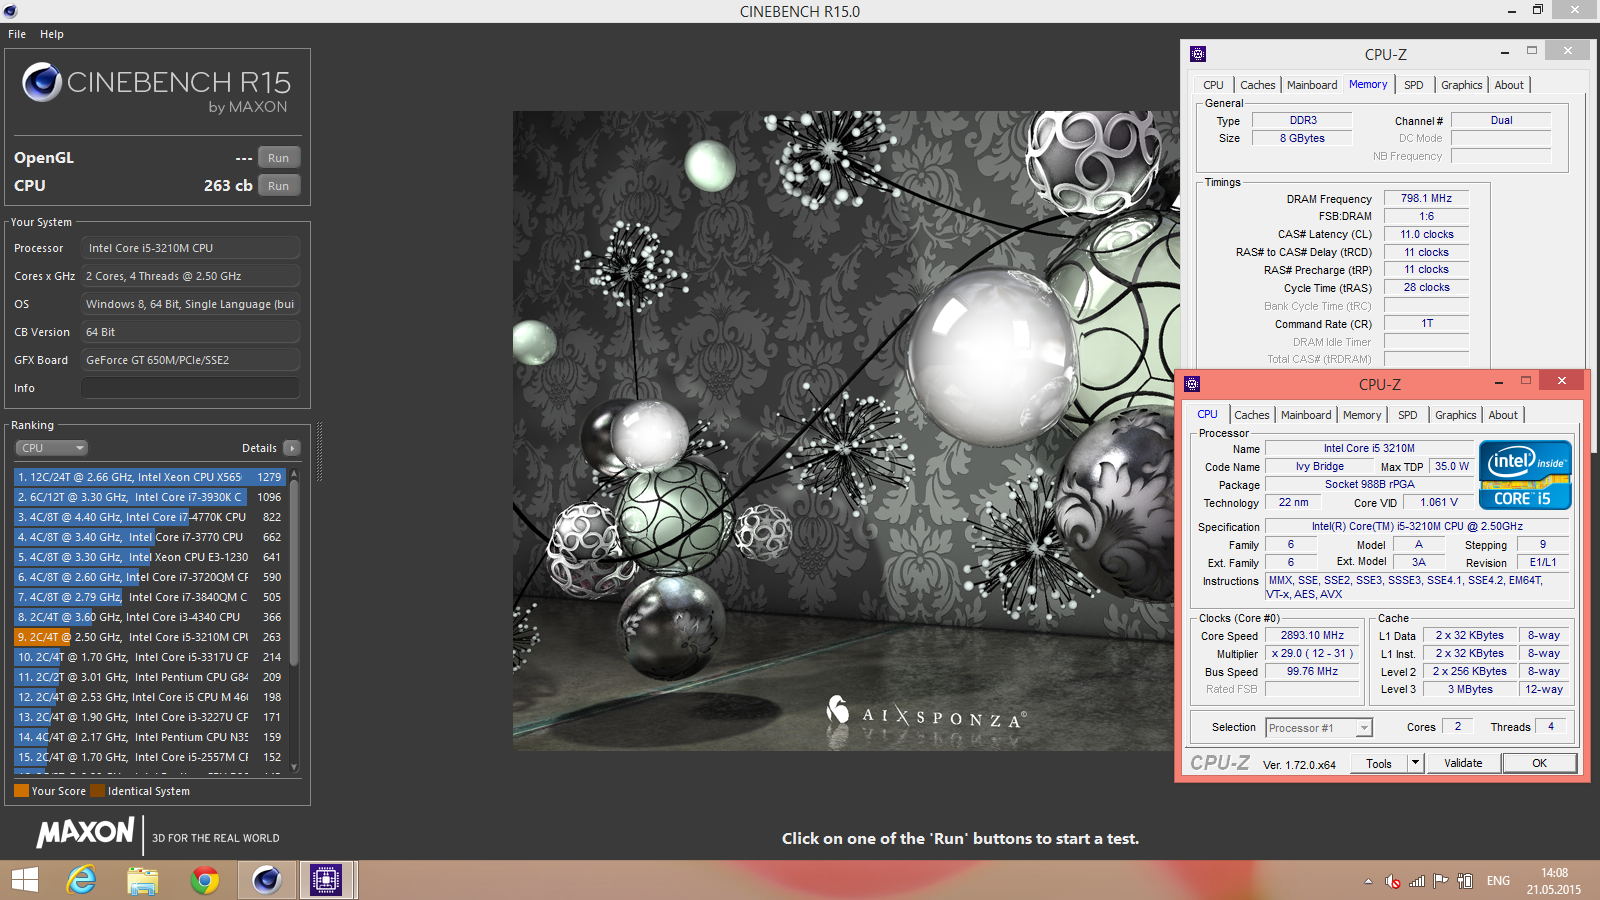Launch Google Chrome from the taskbar

click(205, 880)
